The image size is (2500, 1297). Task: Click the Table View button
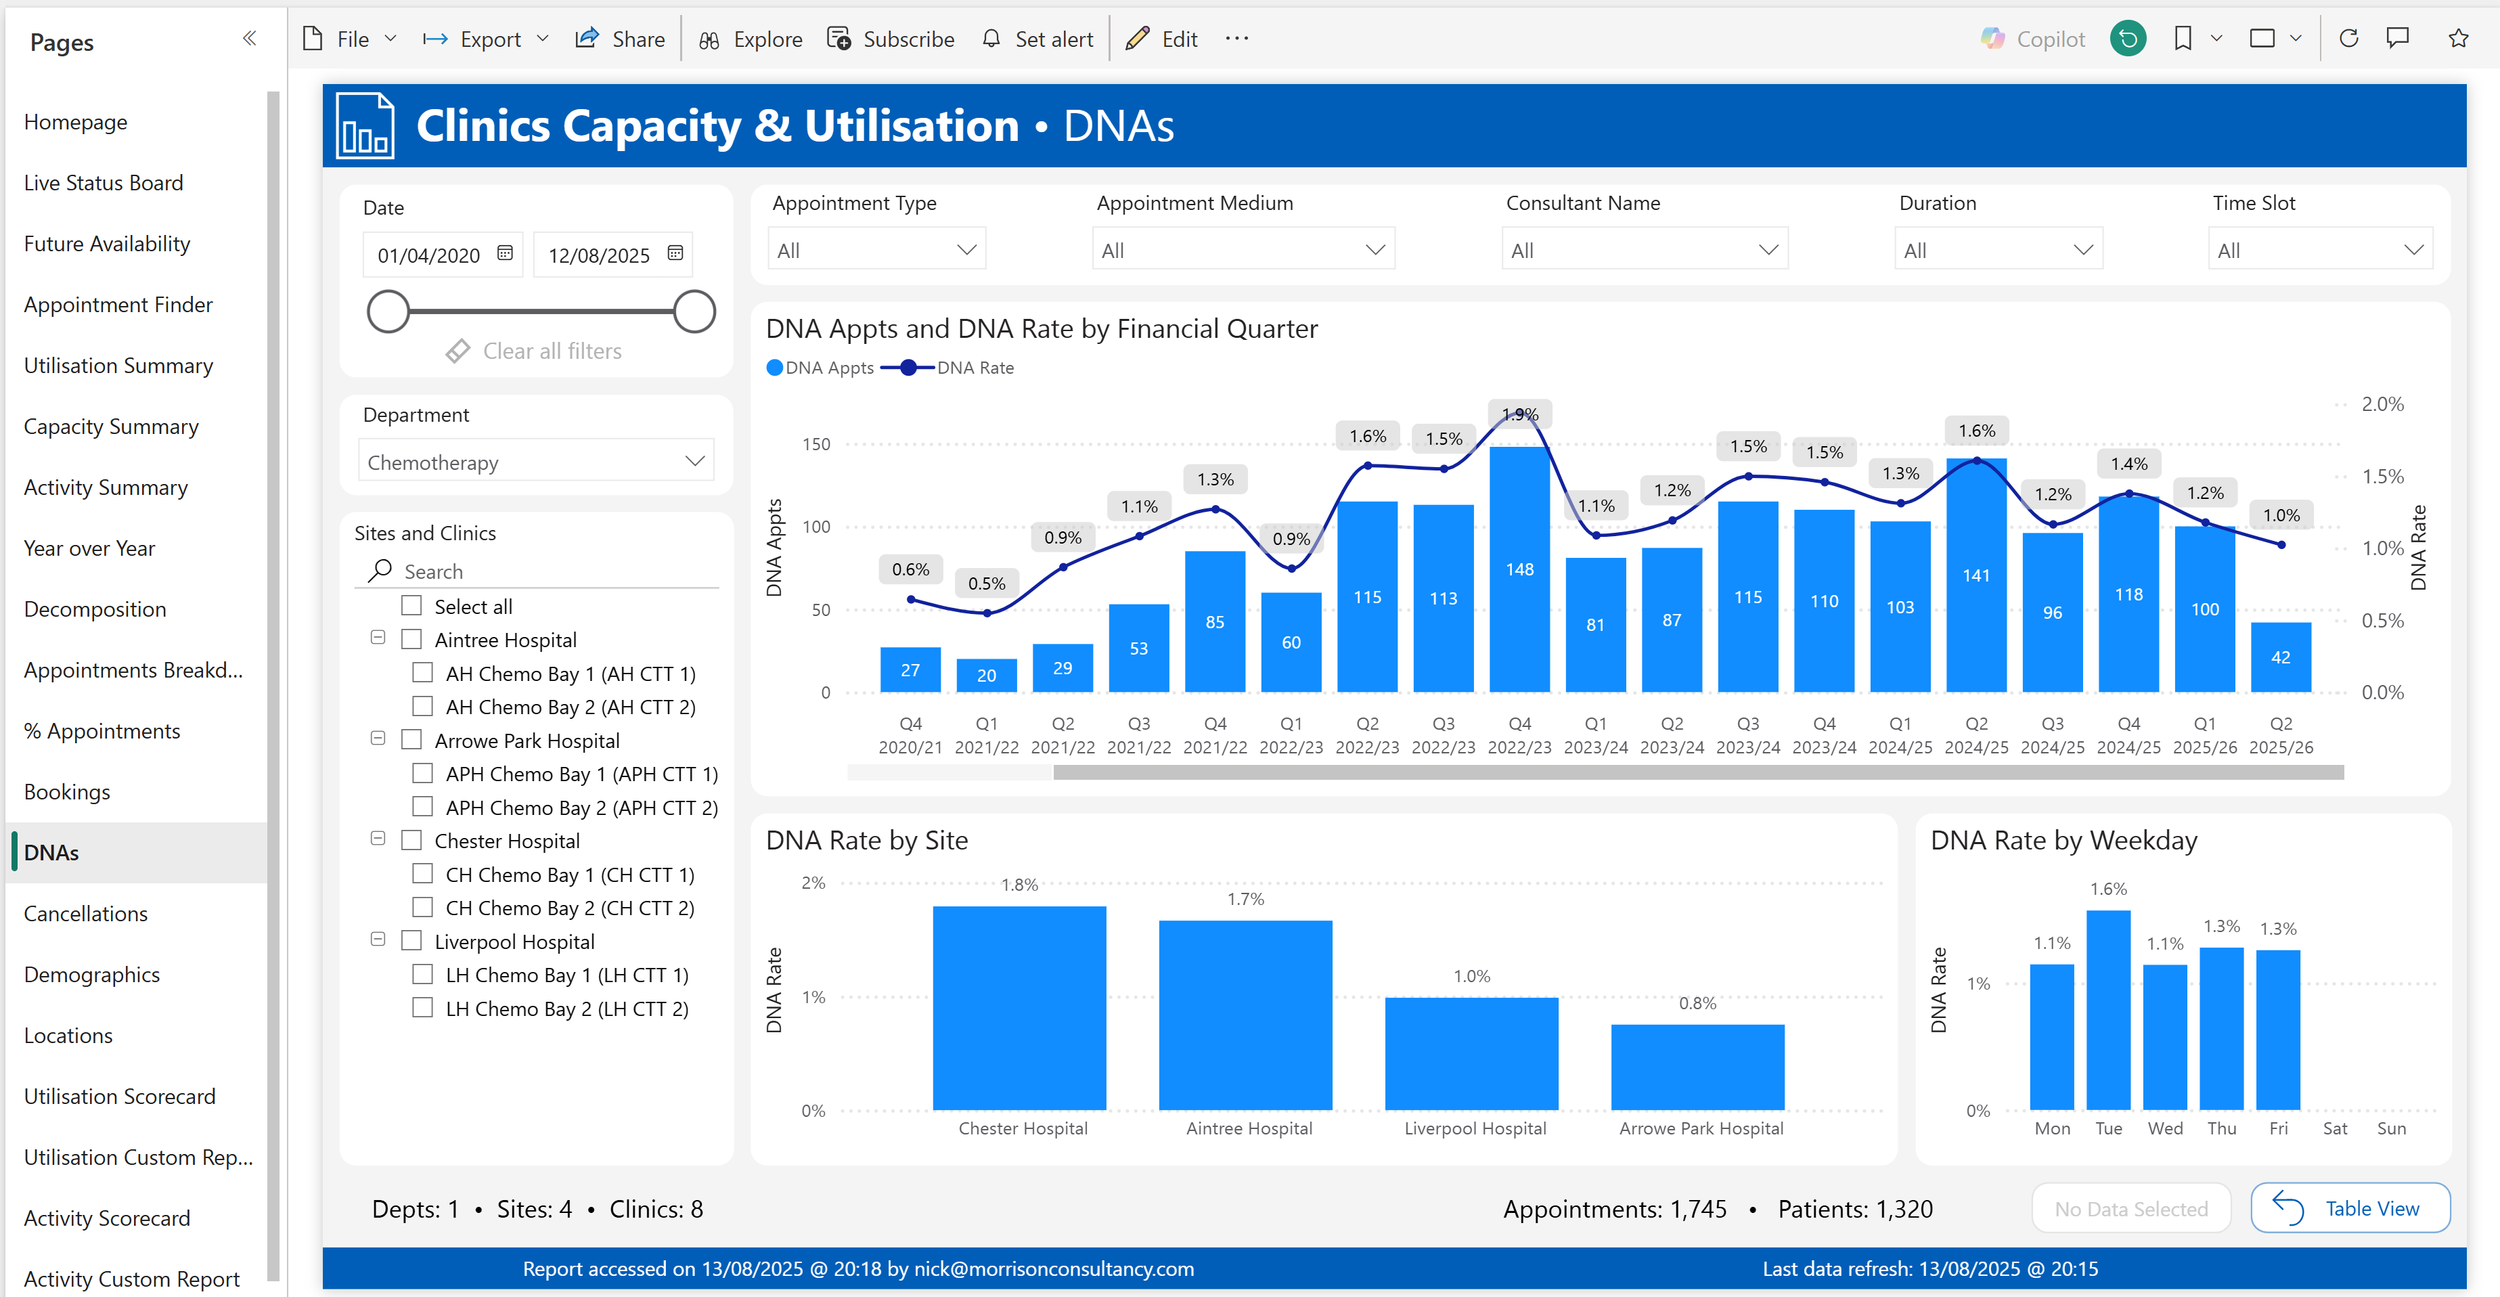[x=2350, y=1208]
